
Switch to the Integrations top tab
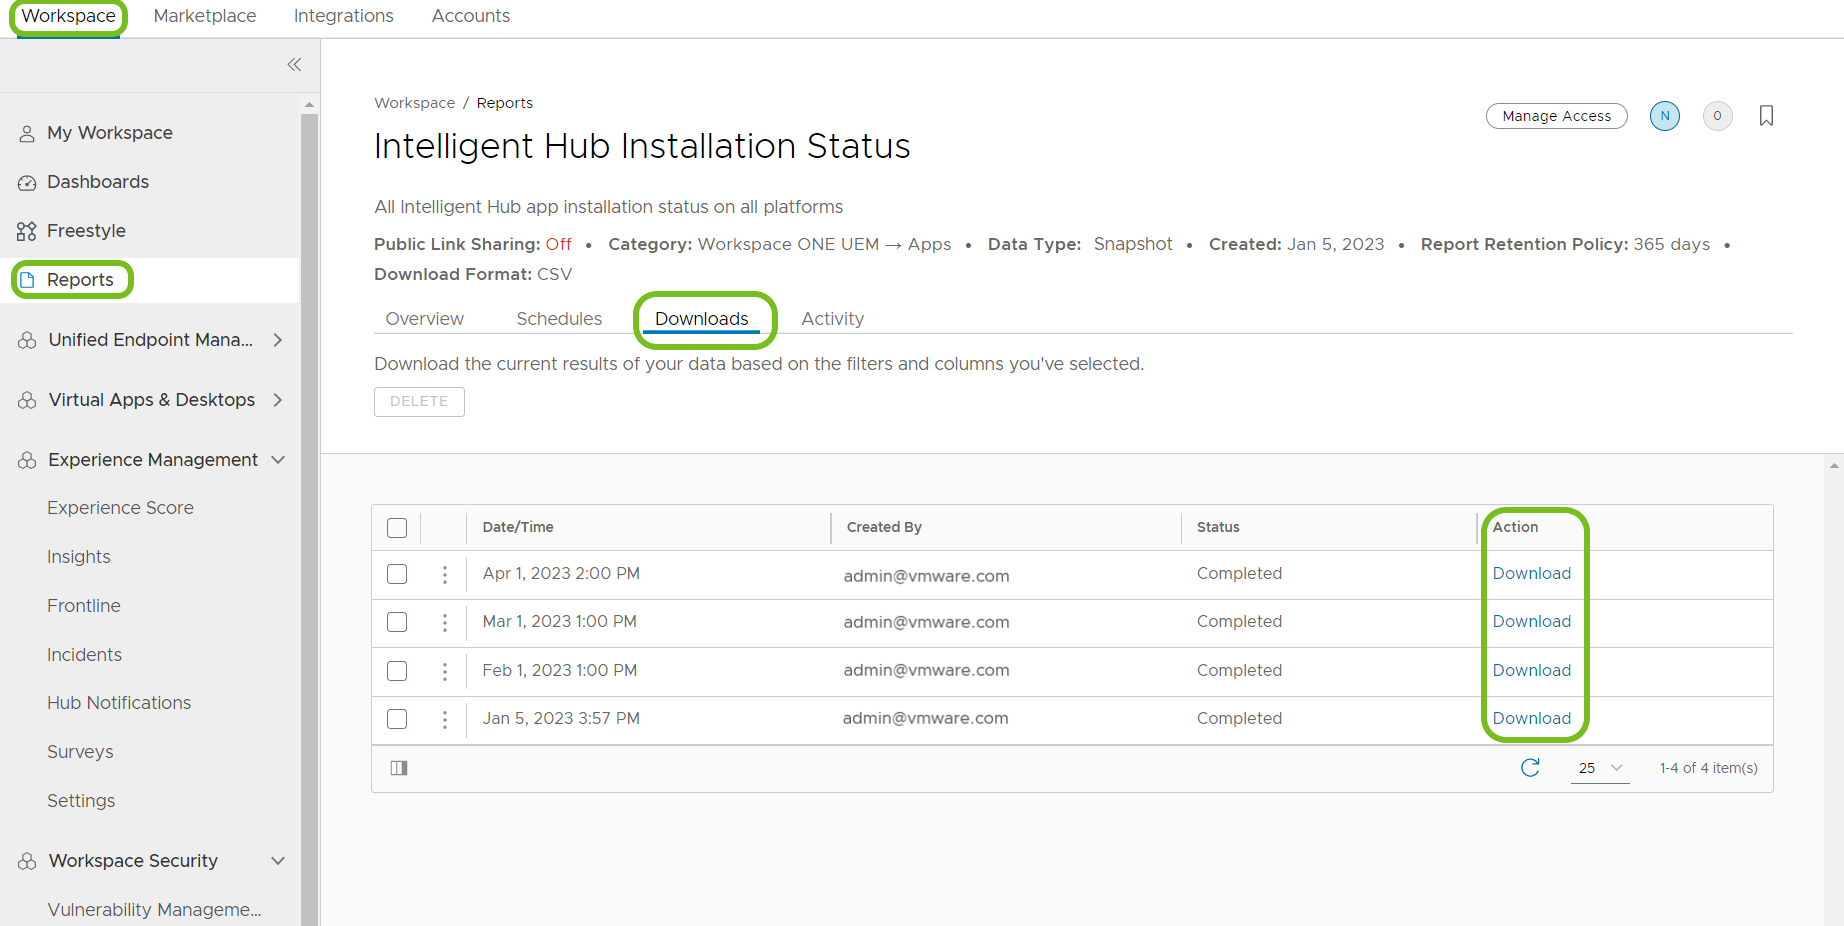point(344,16)
